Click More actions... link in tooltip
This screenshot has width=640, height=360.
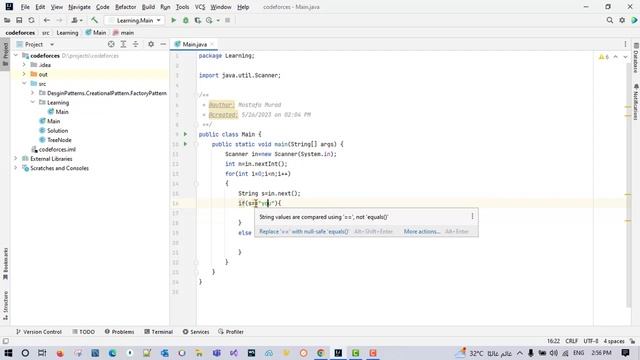coord(422,231)
